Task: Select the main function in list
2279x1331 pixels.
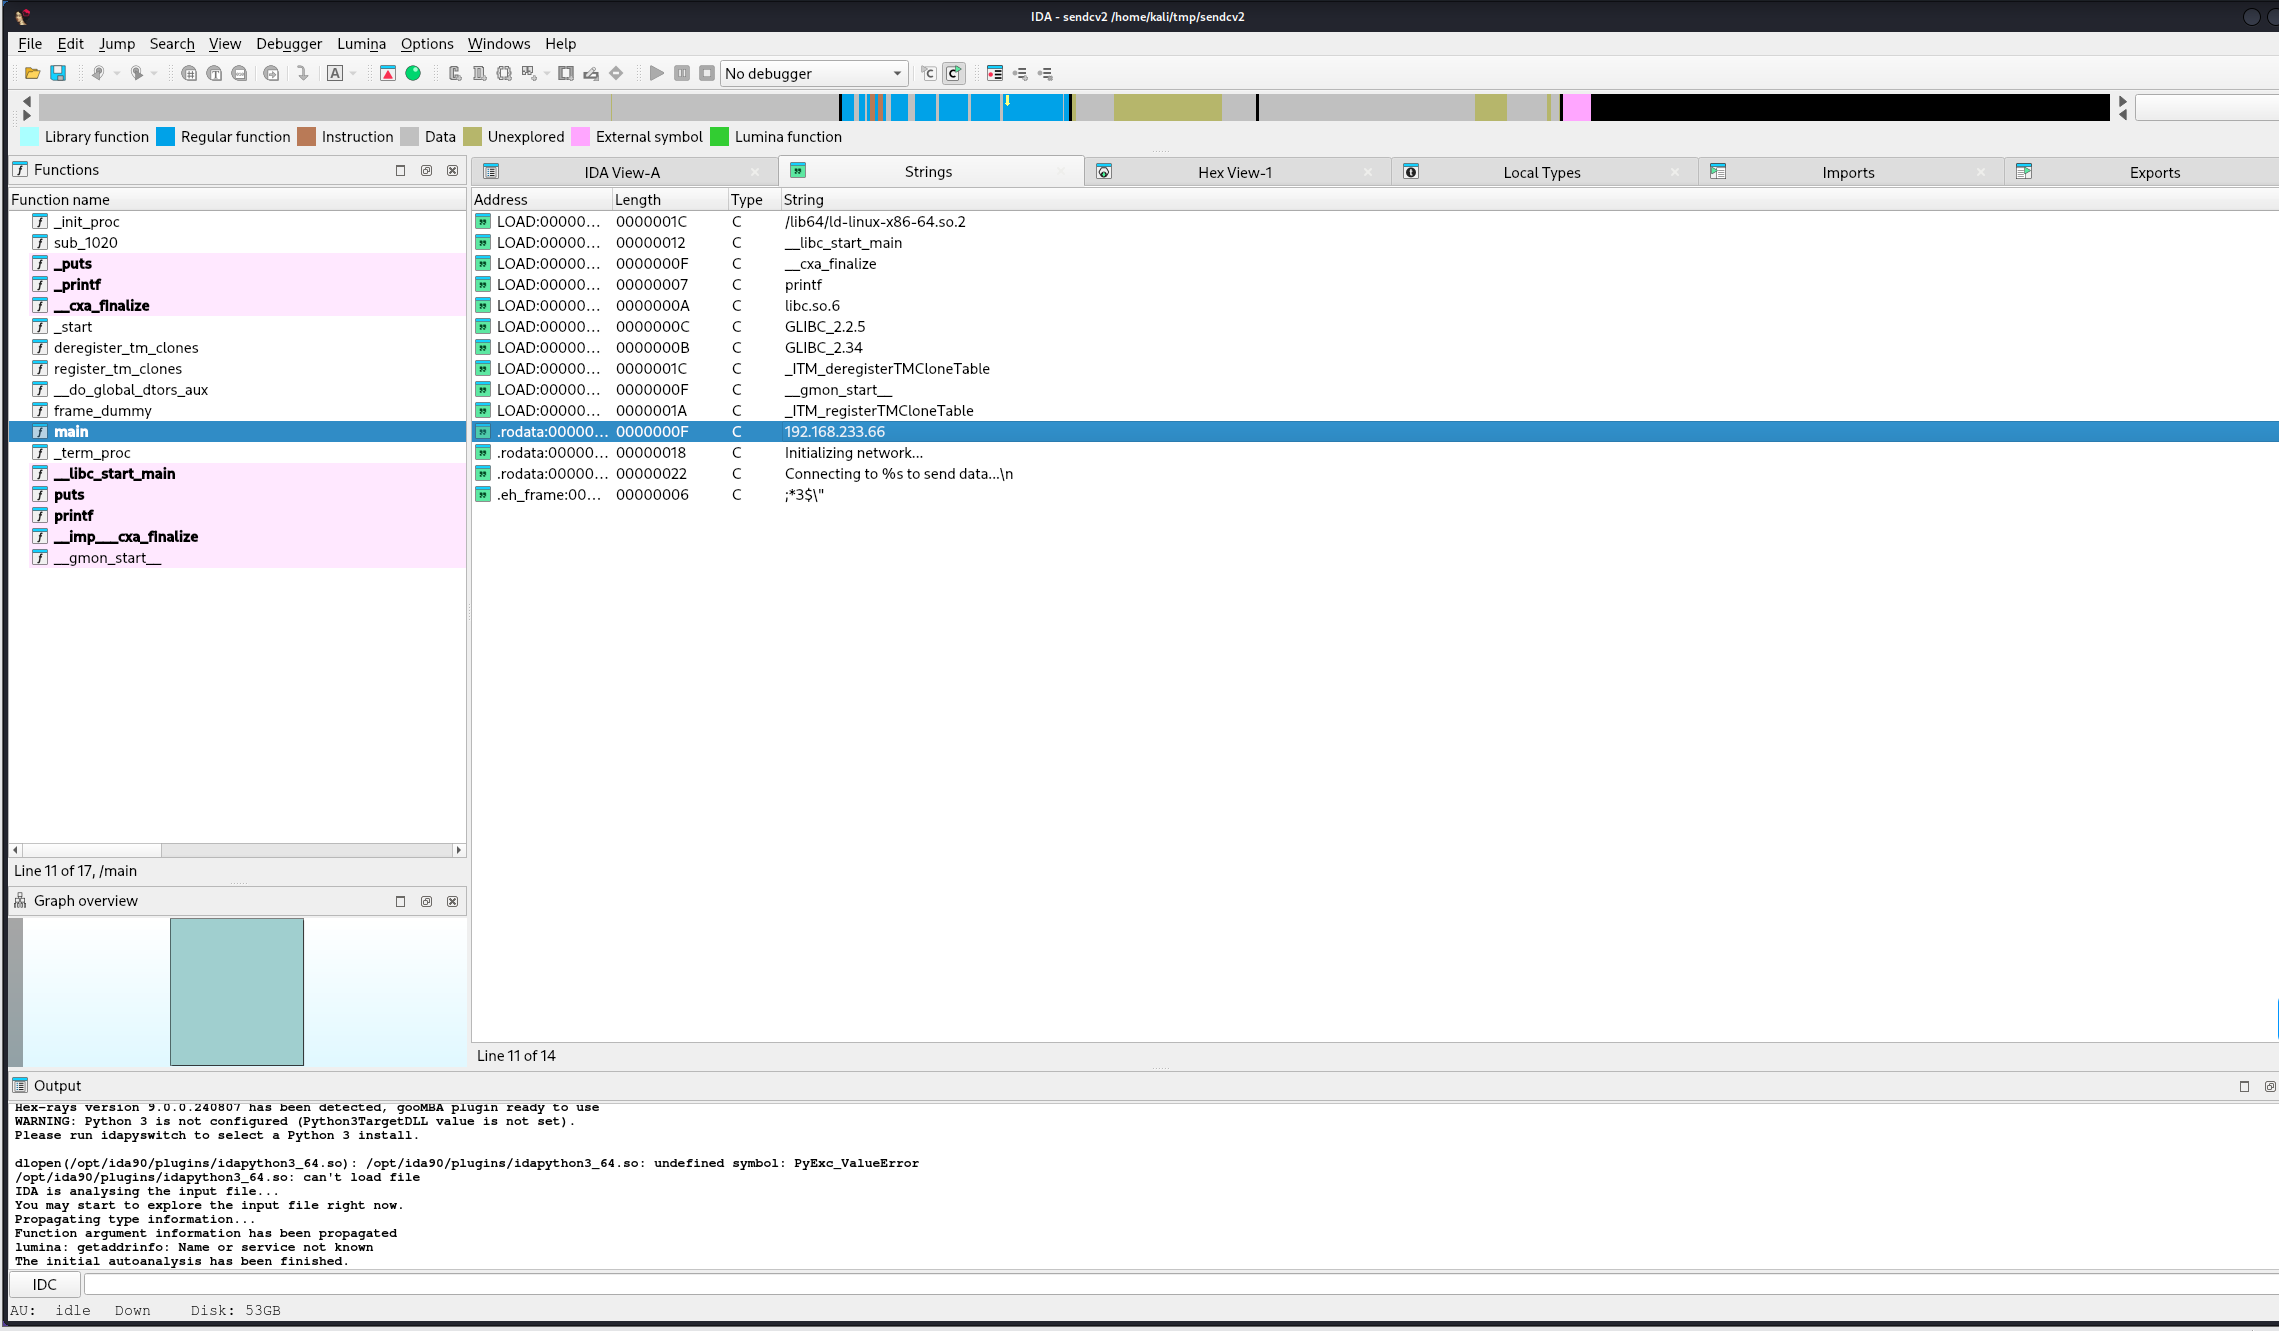Action: pos(71,432)
